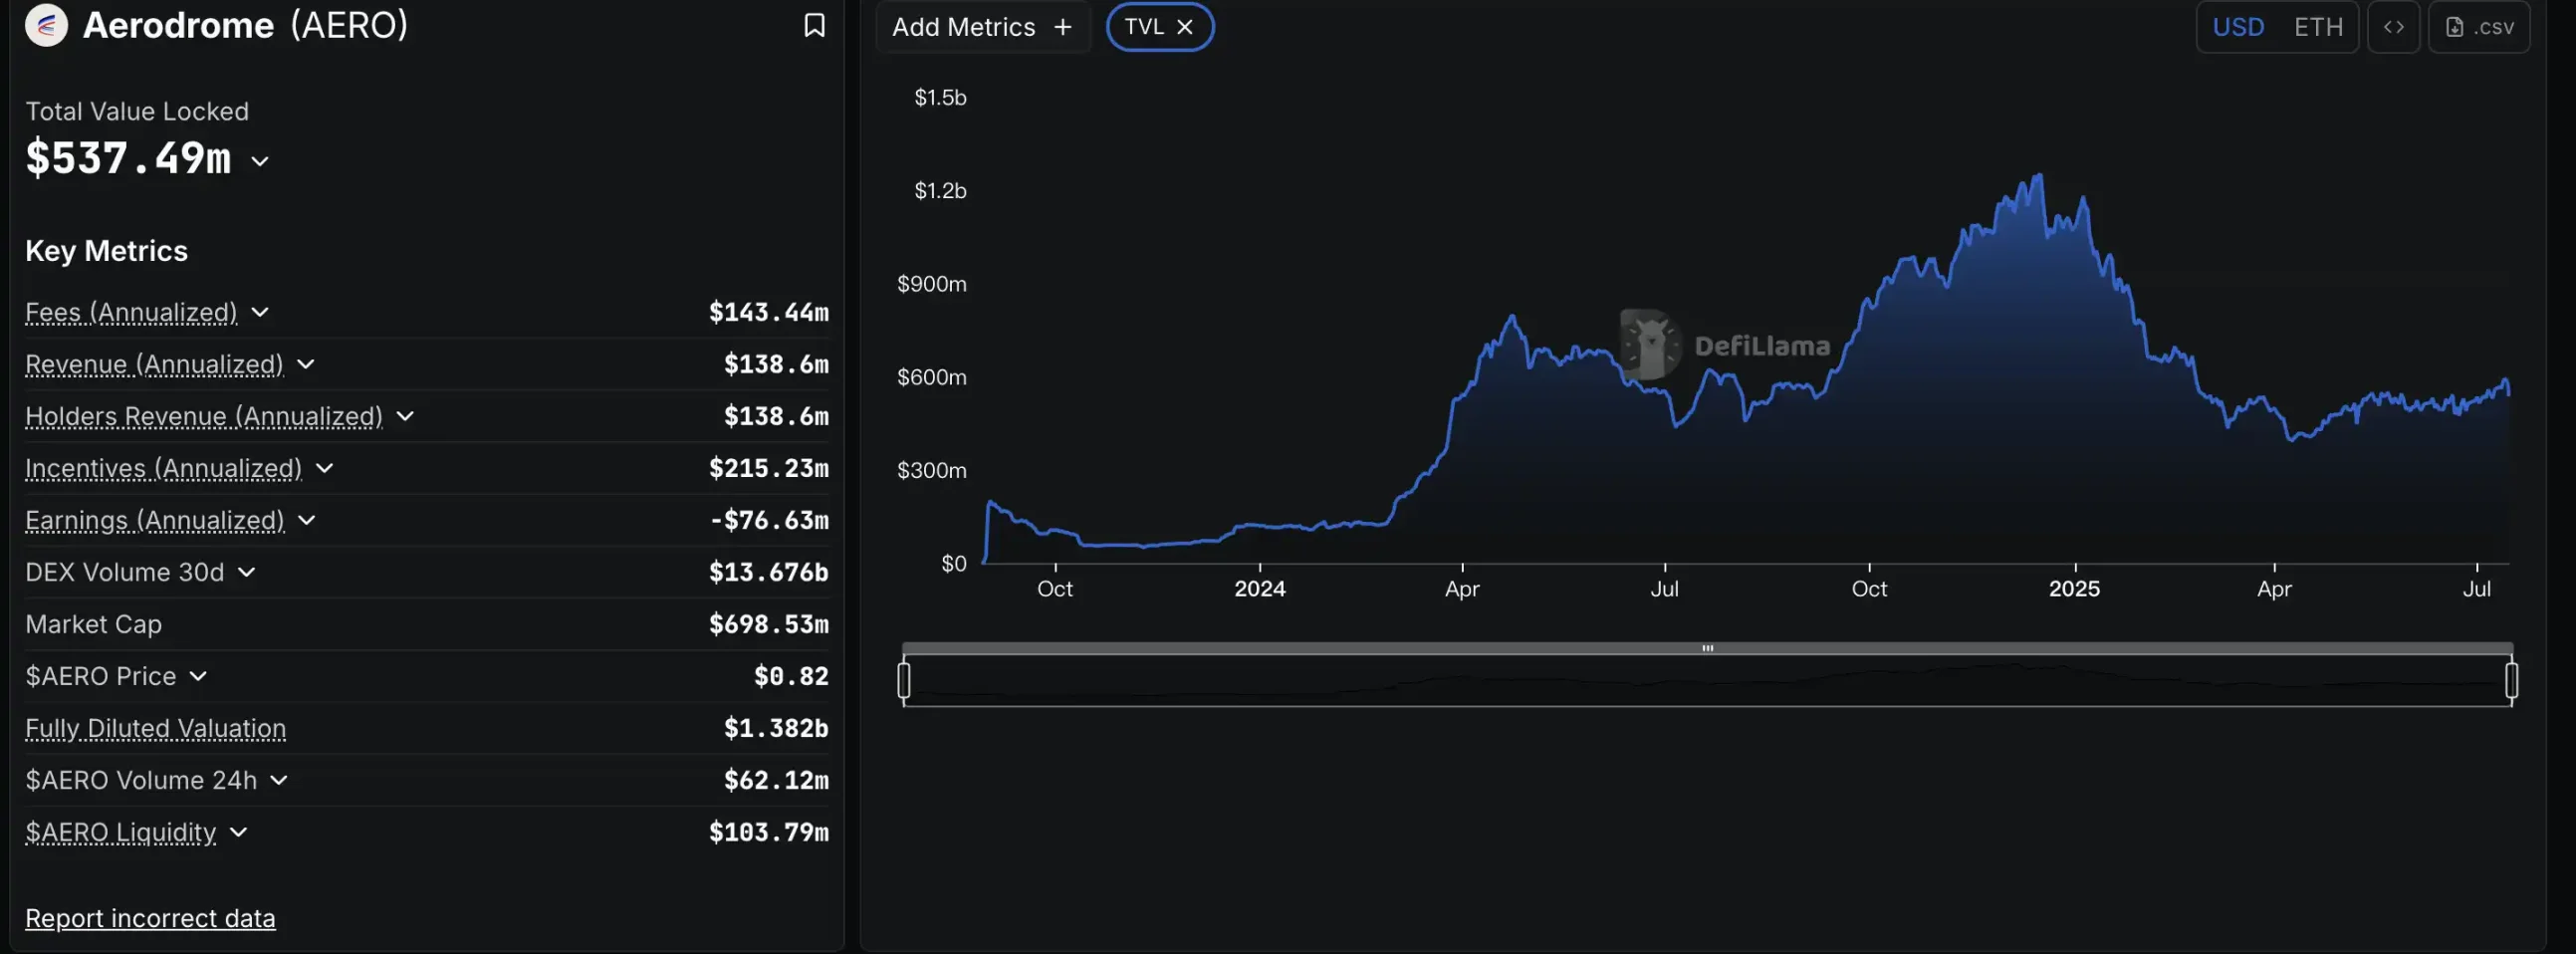Open the embed chart code icon

[2393, 27]
